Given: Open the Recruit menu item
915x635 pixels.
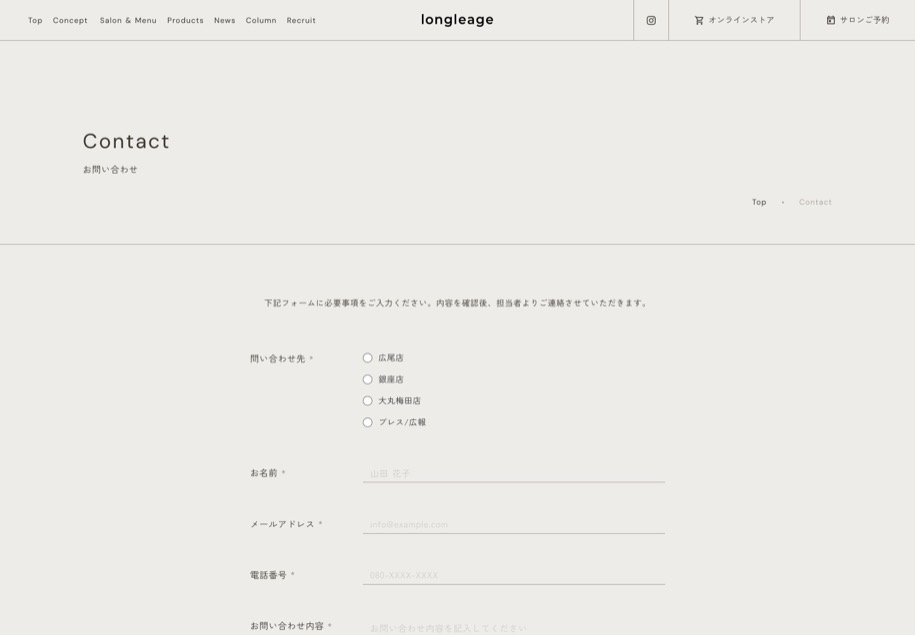Looking at the screenshot, I should pos(301,20).
